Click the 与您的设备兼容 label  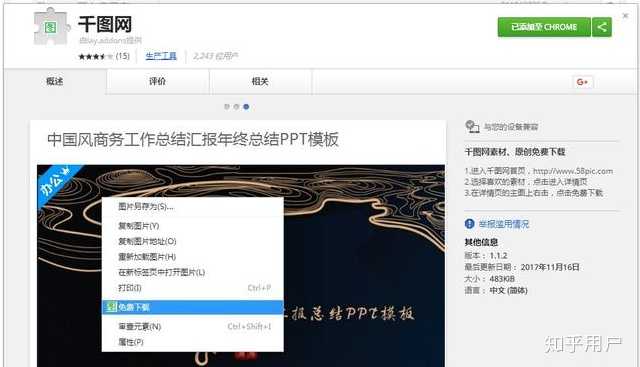(511, 127)
